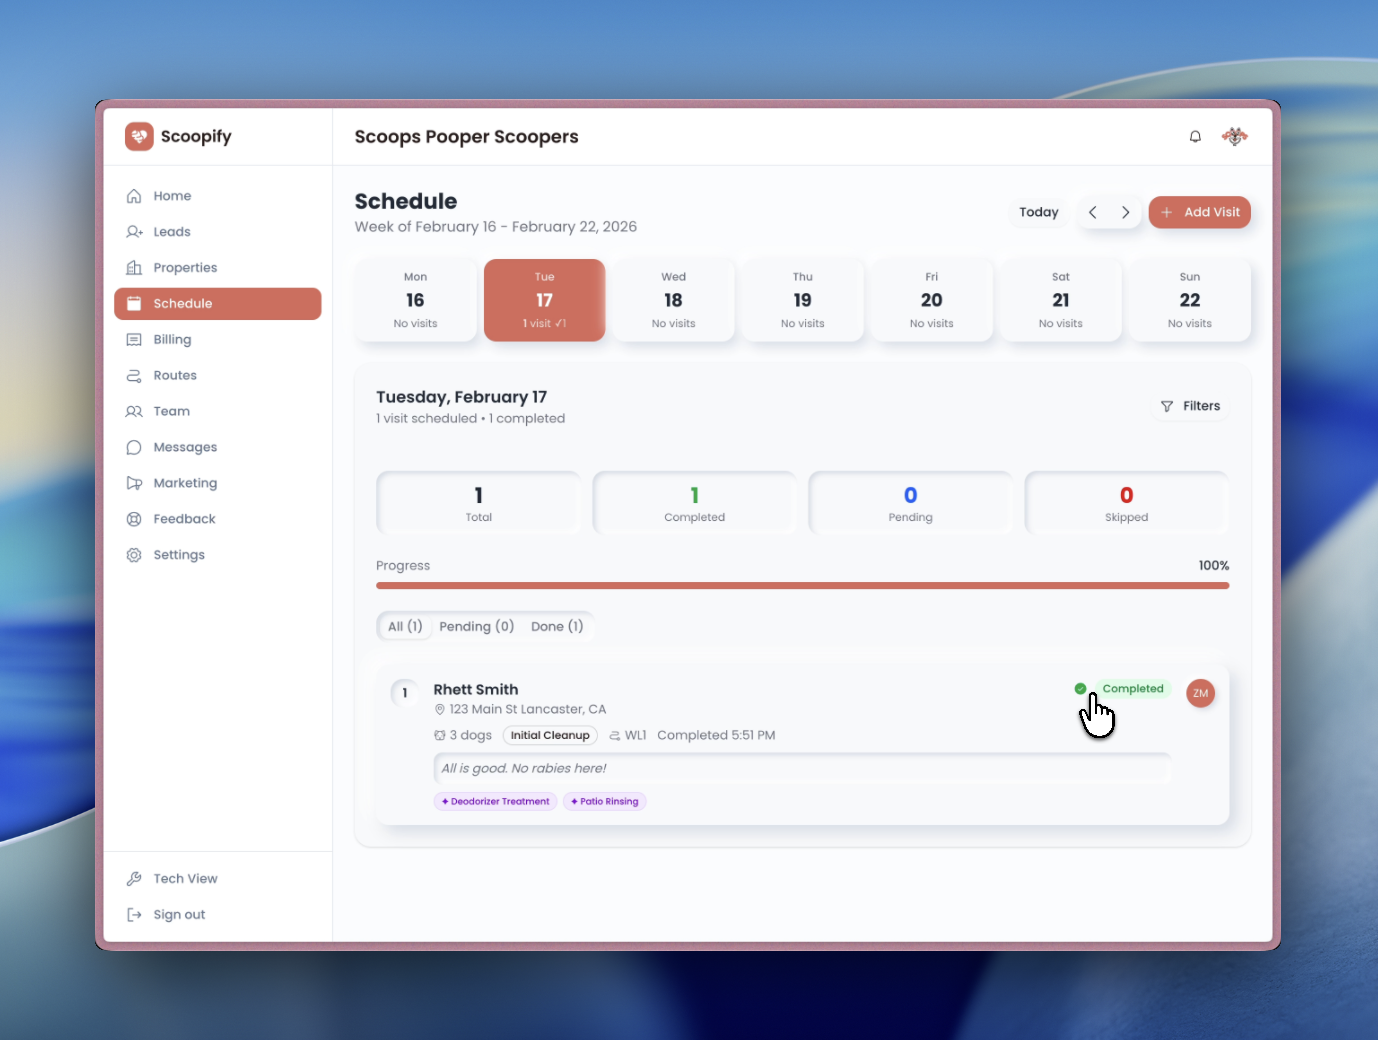
Task: Click the notification bell icon
Action: [x=1195, y=137]
